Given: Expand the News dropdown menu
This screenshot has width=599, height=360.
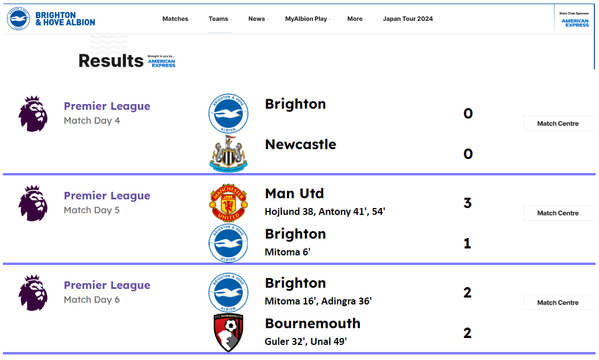Looking at the screenshot, I should [x=258, y=19].
